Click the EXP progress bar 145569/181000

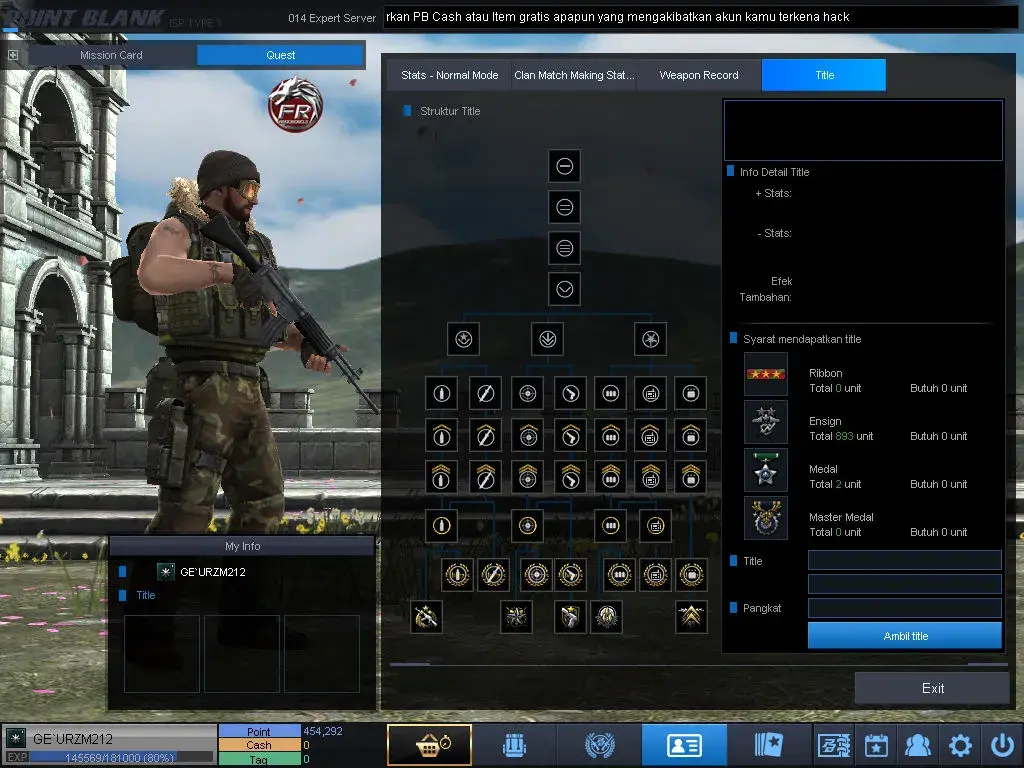(122, 758)
